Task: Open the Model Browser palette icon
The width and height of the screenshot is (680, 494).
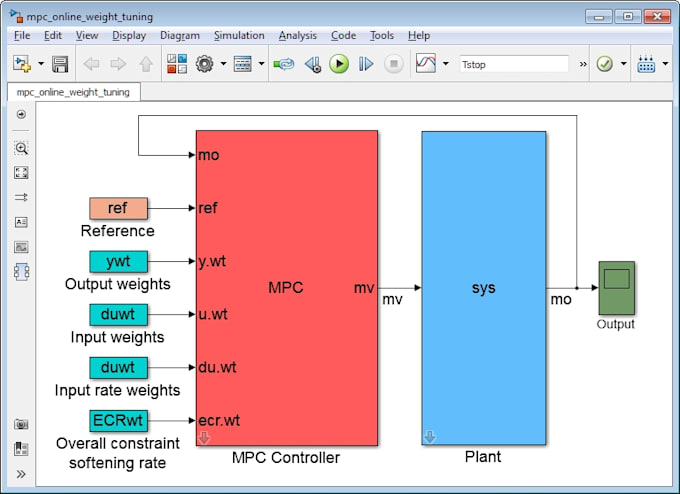Action: click(21, 448)
